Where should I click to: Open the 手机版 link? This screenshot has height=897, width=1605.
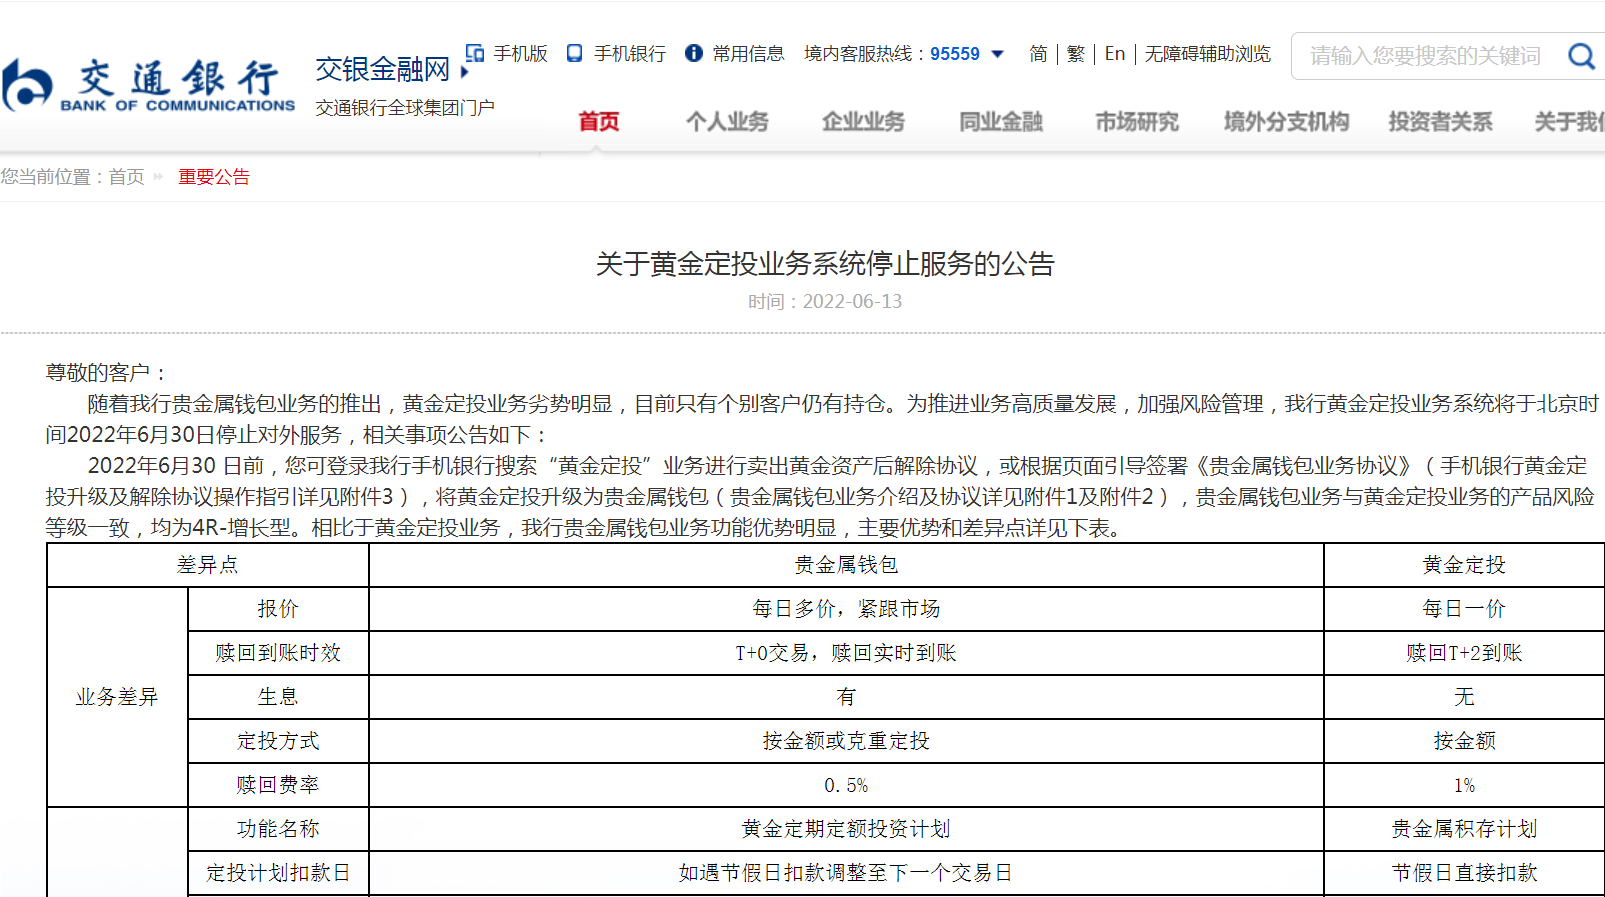click(520, 54)
